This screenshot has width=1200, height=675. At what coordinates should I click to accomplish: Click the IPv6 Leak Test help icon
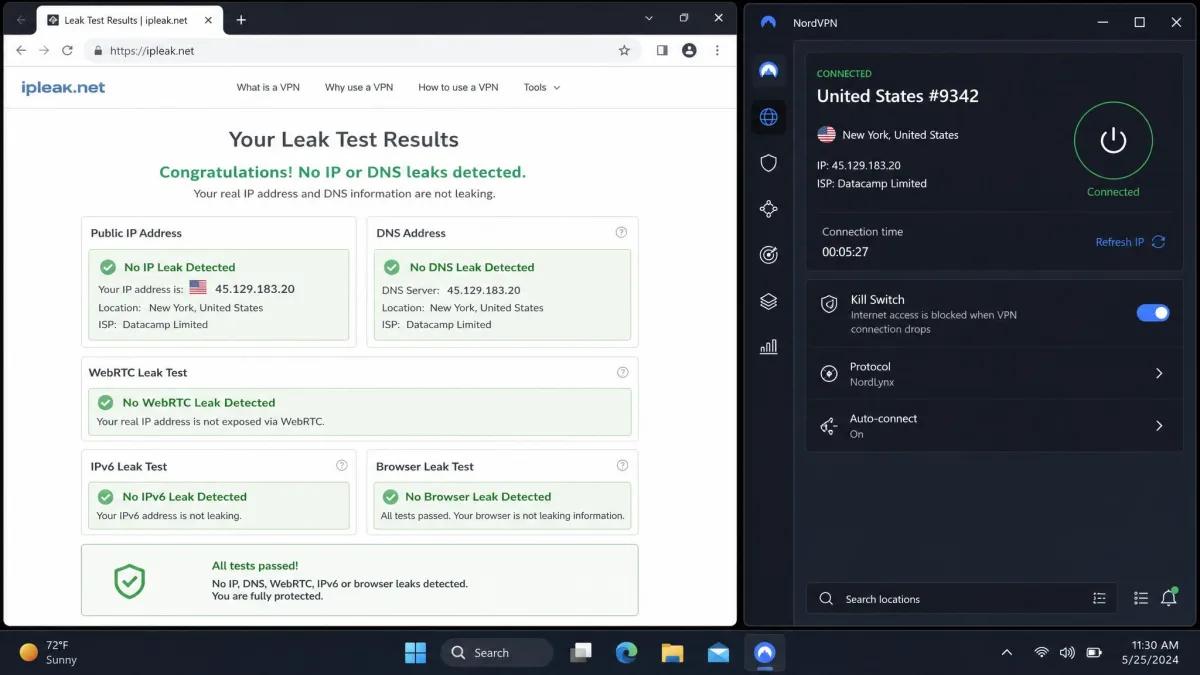click(x=341, y=465)
